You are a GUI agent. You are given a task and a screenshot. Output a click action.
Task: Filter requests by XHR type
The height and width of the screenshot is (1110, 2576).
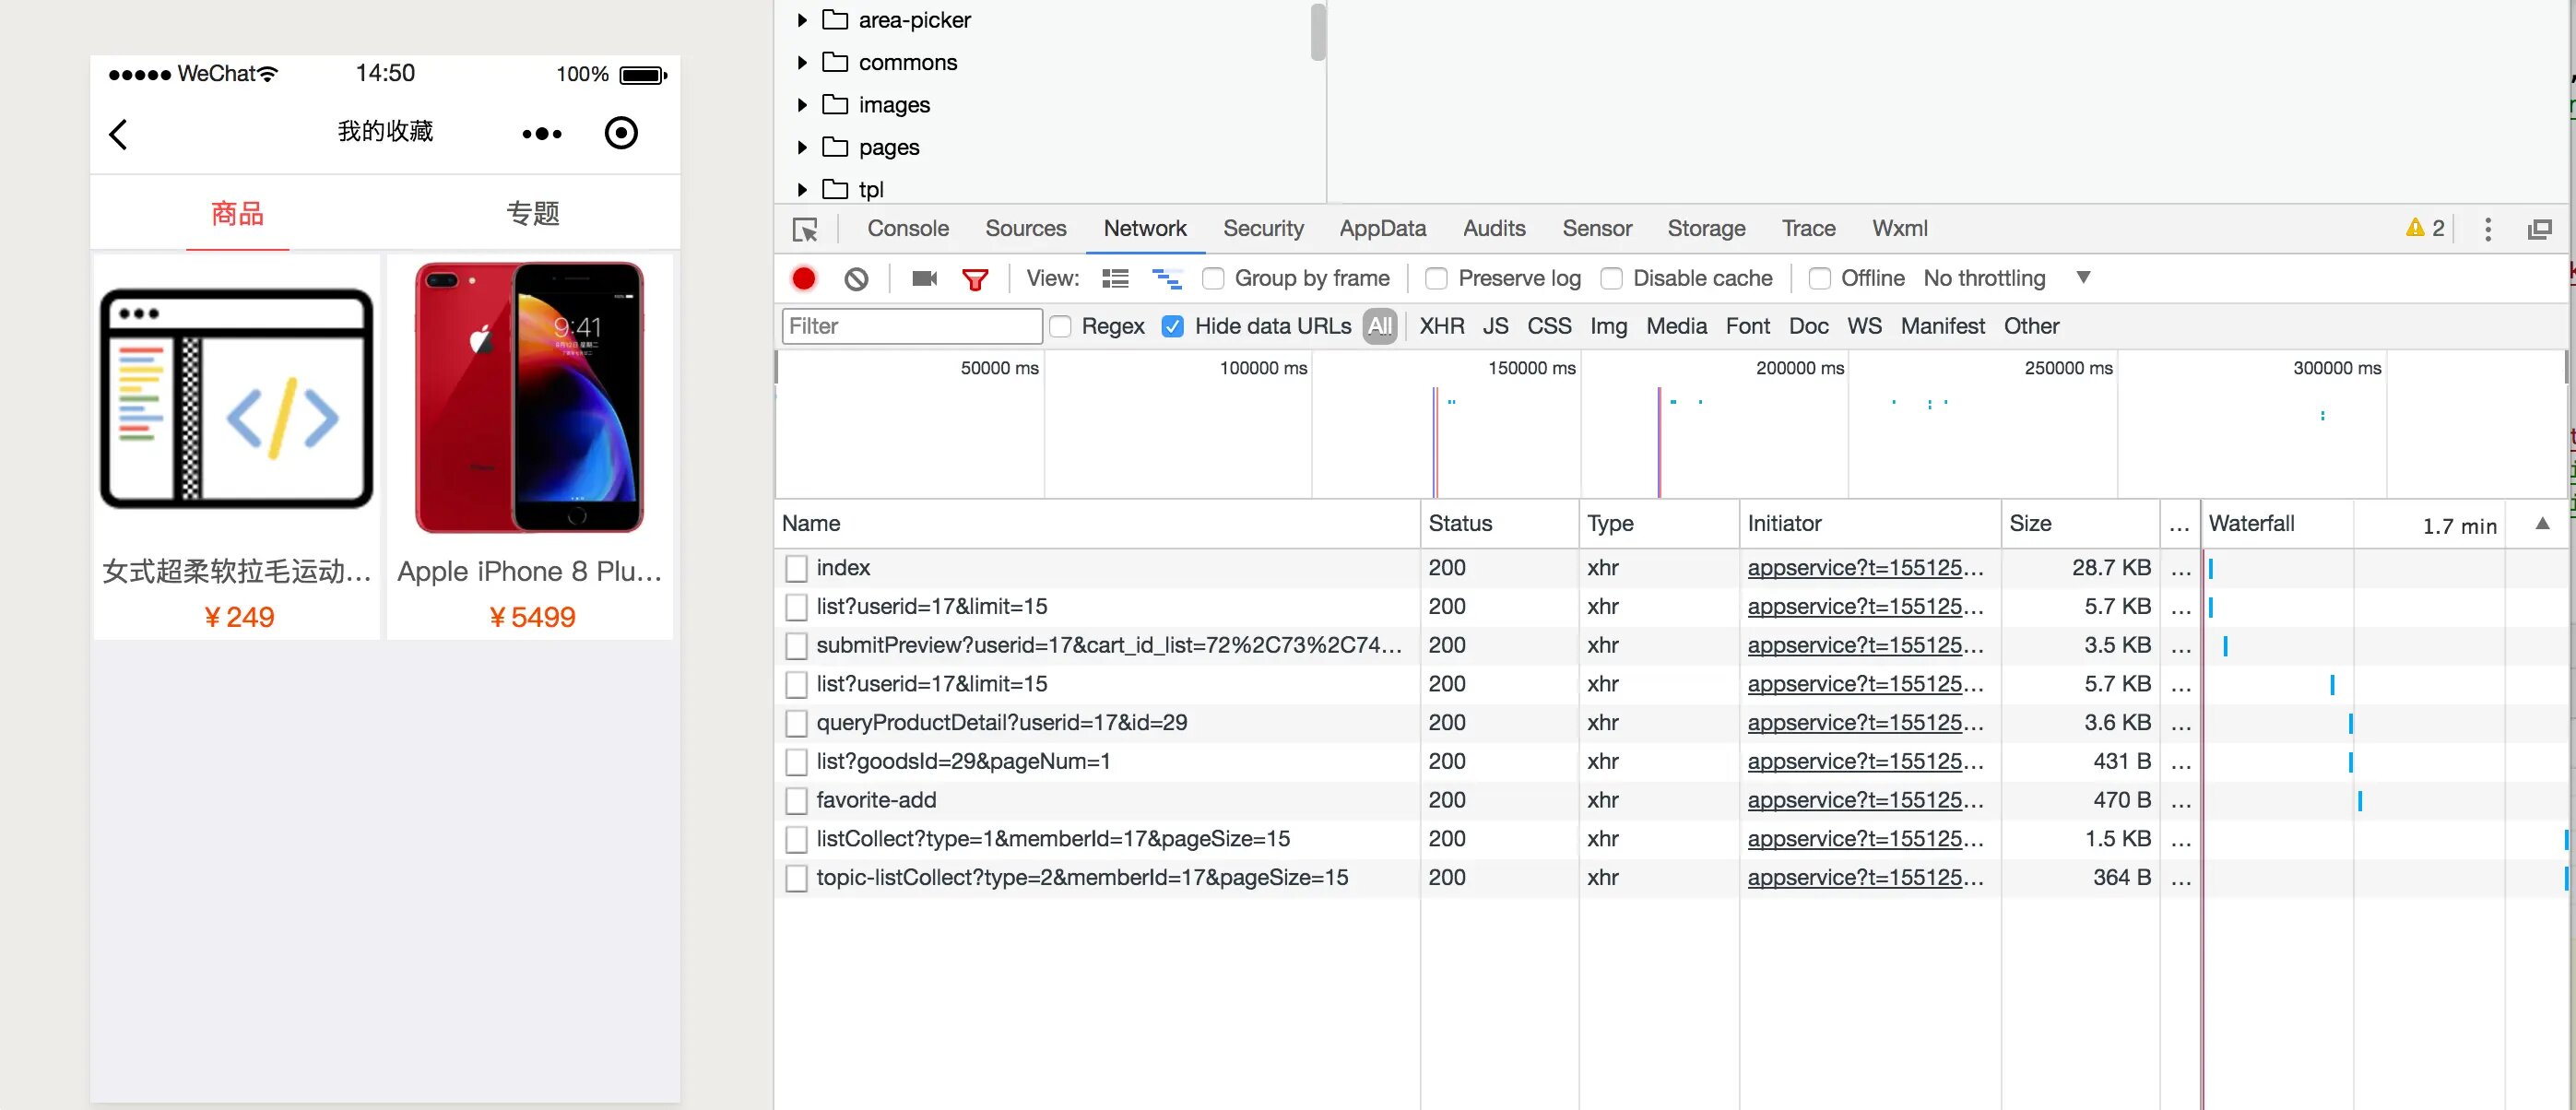point(1441,326)
